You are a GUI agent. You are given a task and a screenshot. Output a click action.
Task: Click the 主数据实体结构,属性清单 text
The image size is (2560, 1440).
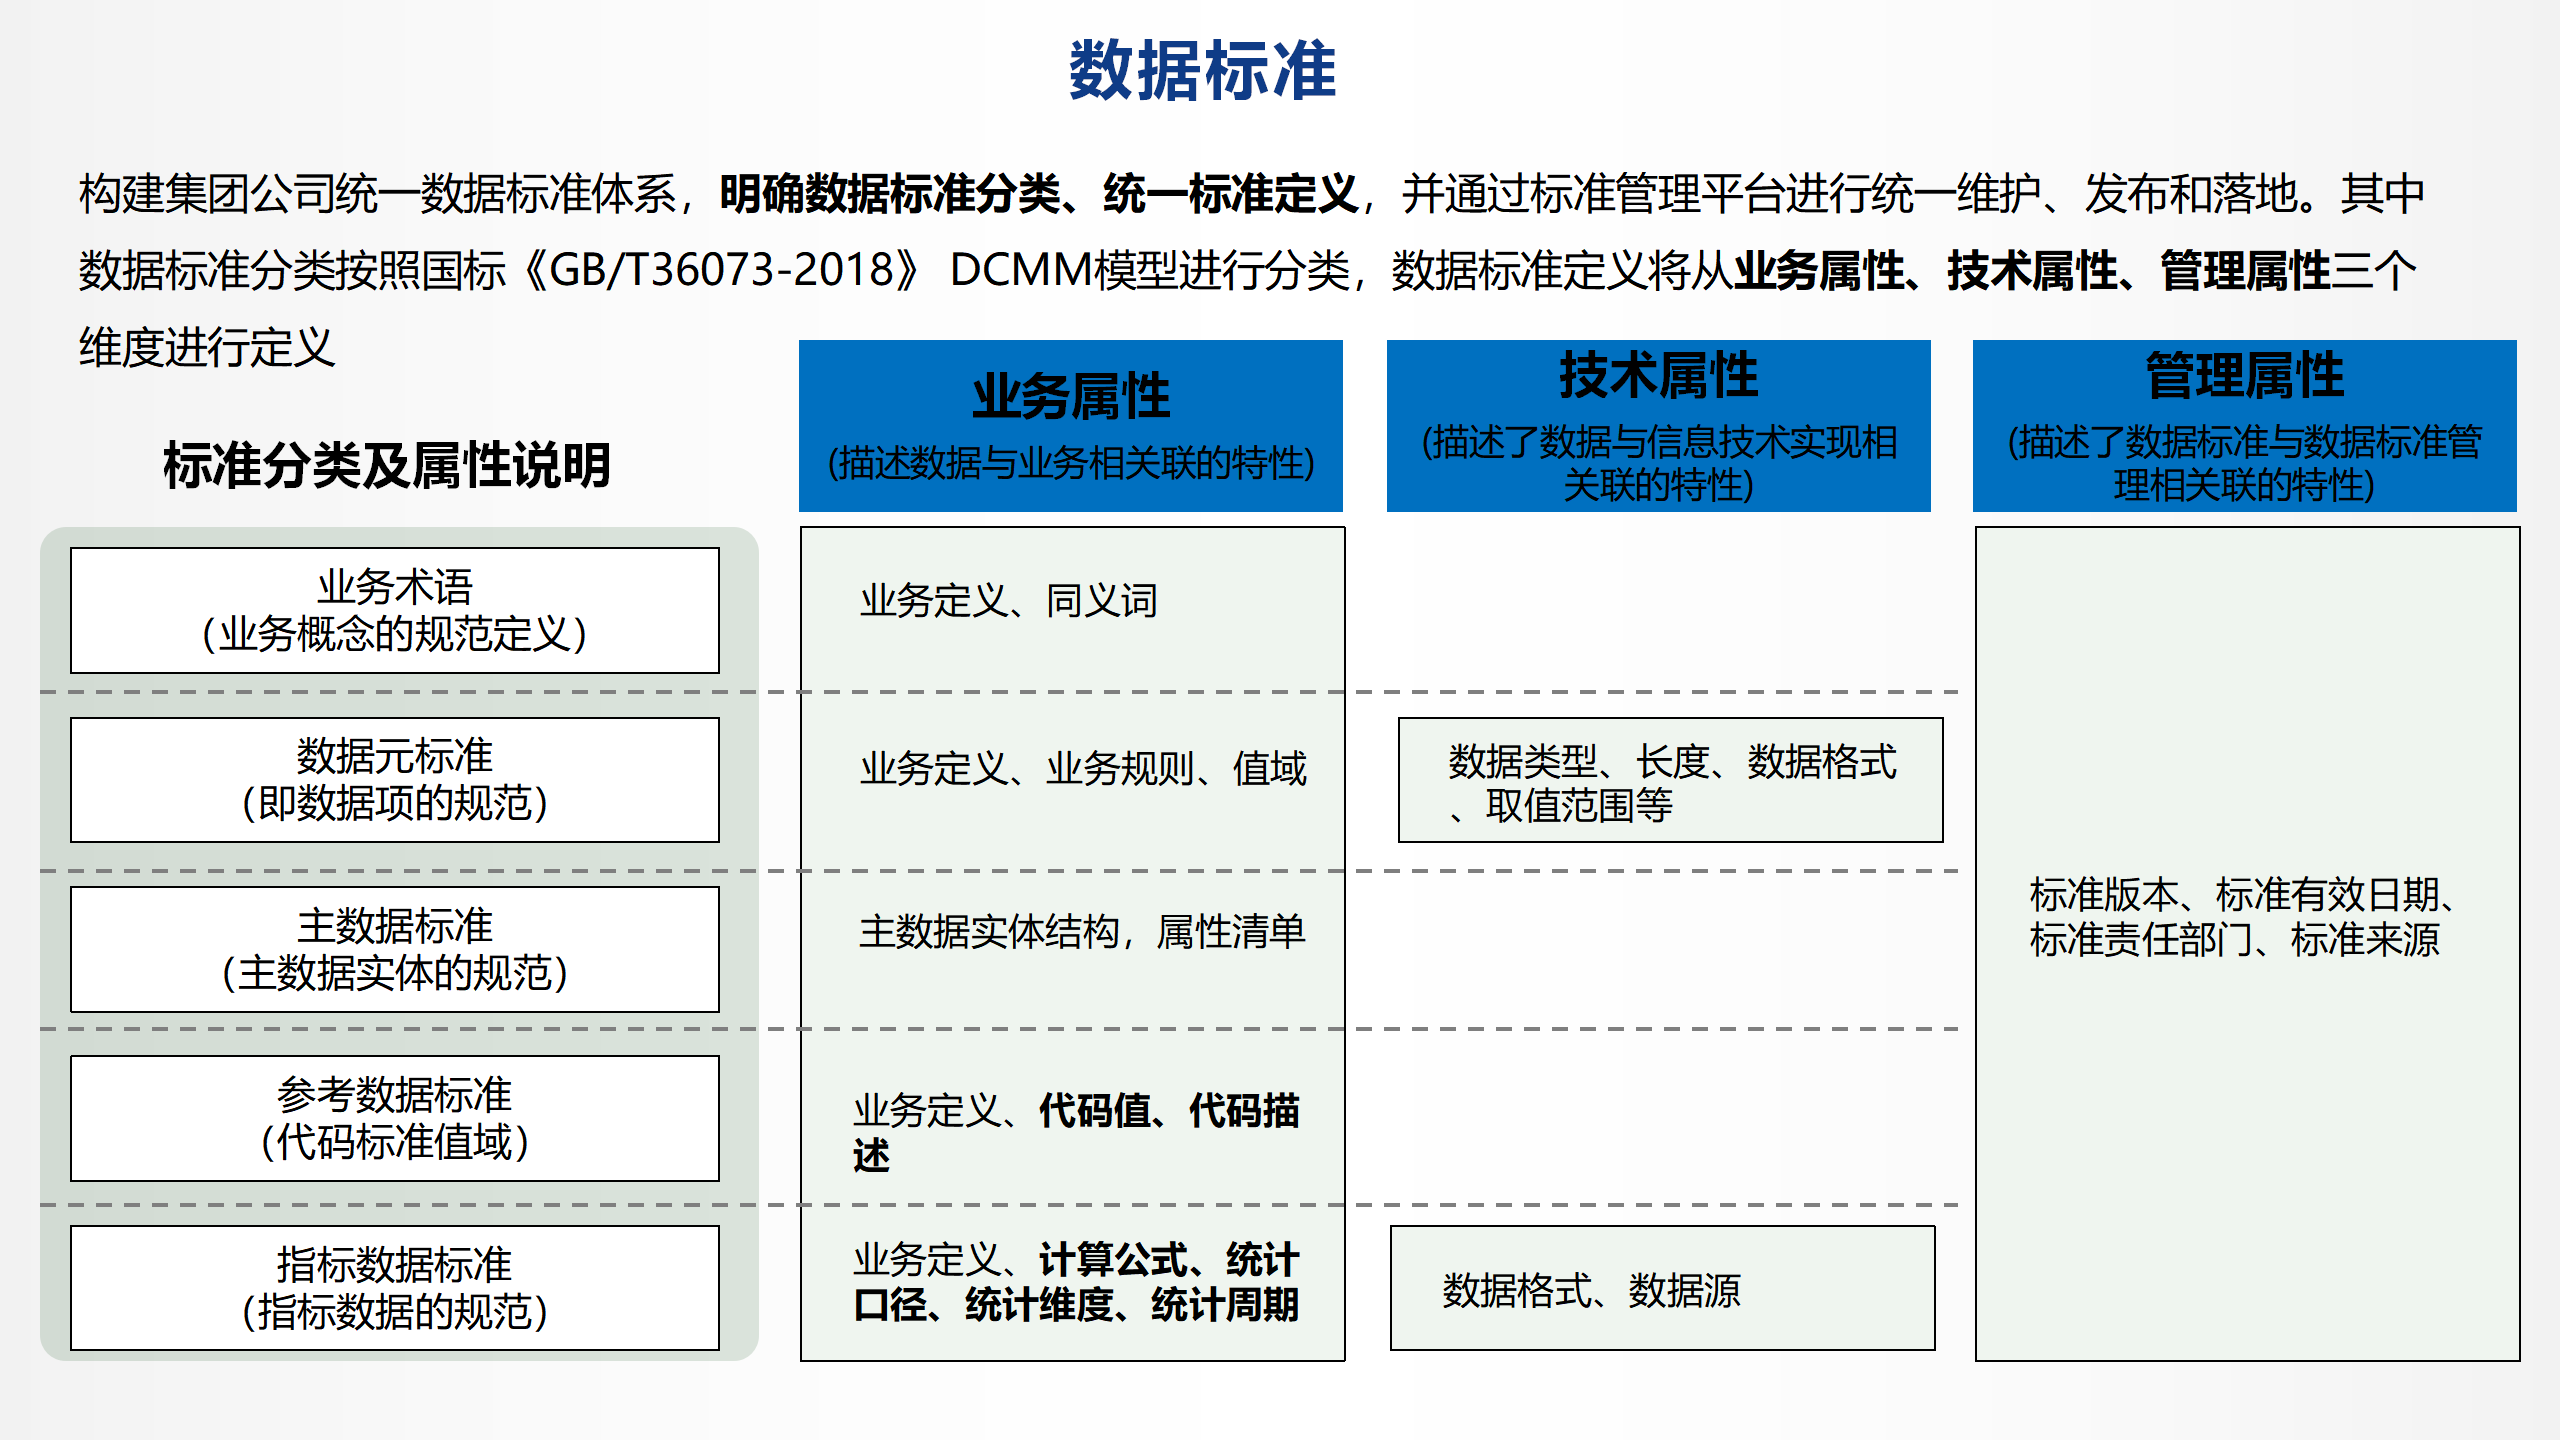coord(1082,931)
